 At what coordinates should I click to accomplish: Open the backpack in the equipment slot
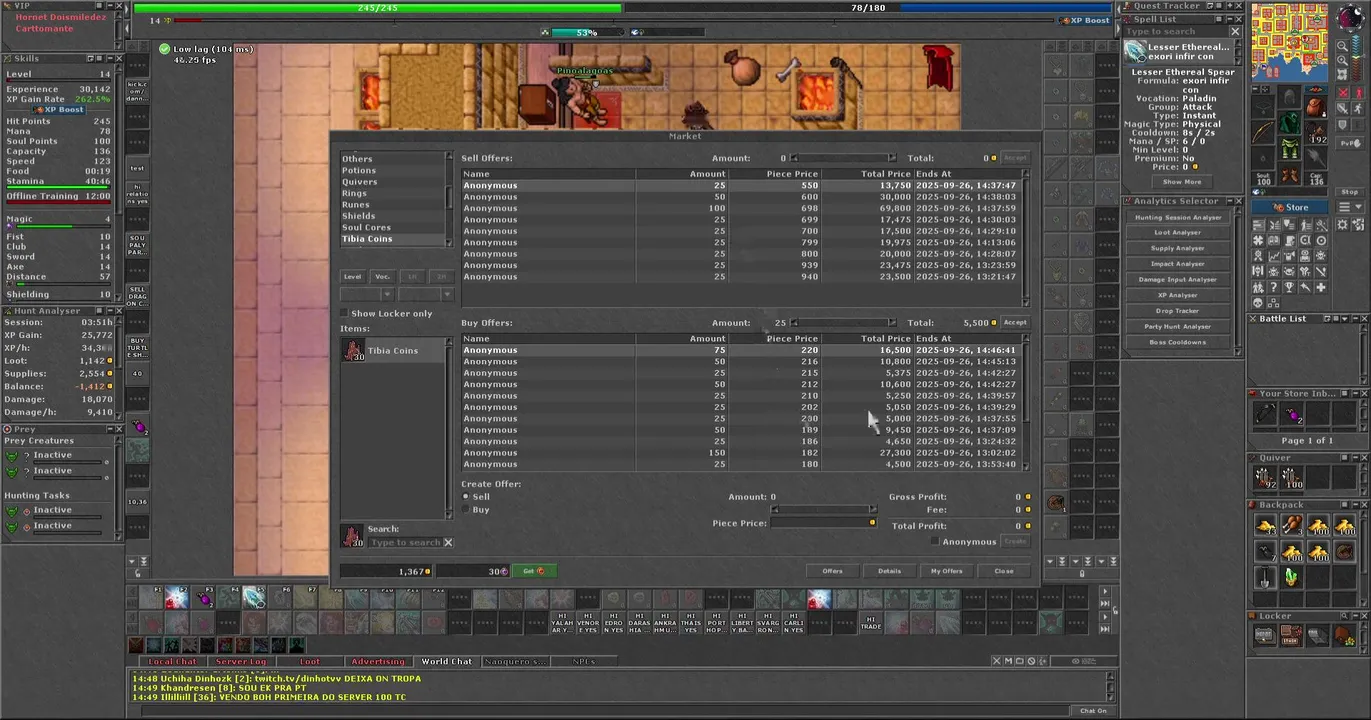tap(1316, 107)
